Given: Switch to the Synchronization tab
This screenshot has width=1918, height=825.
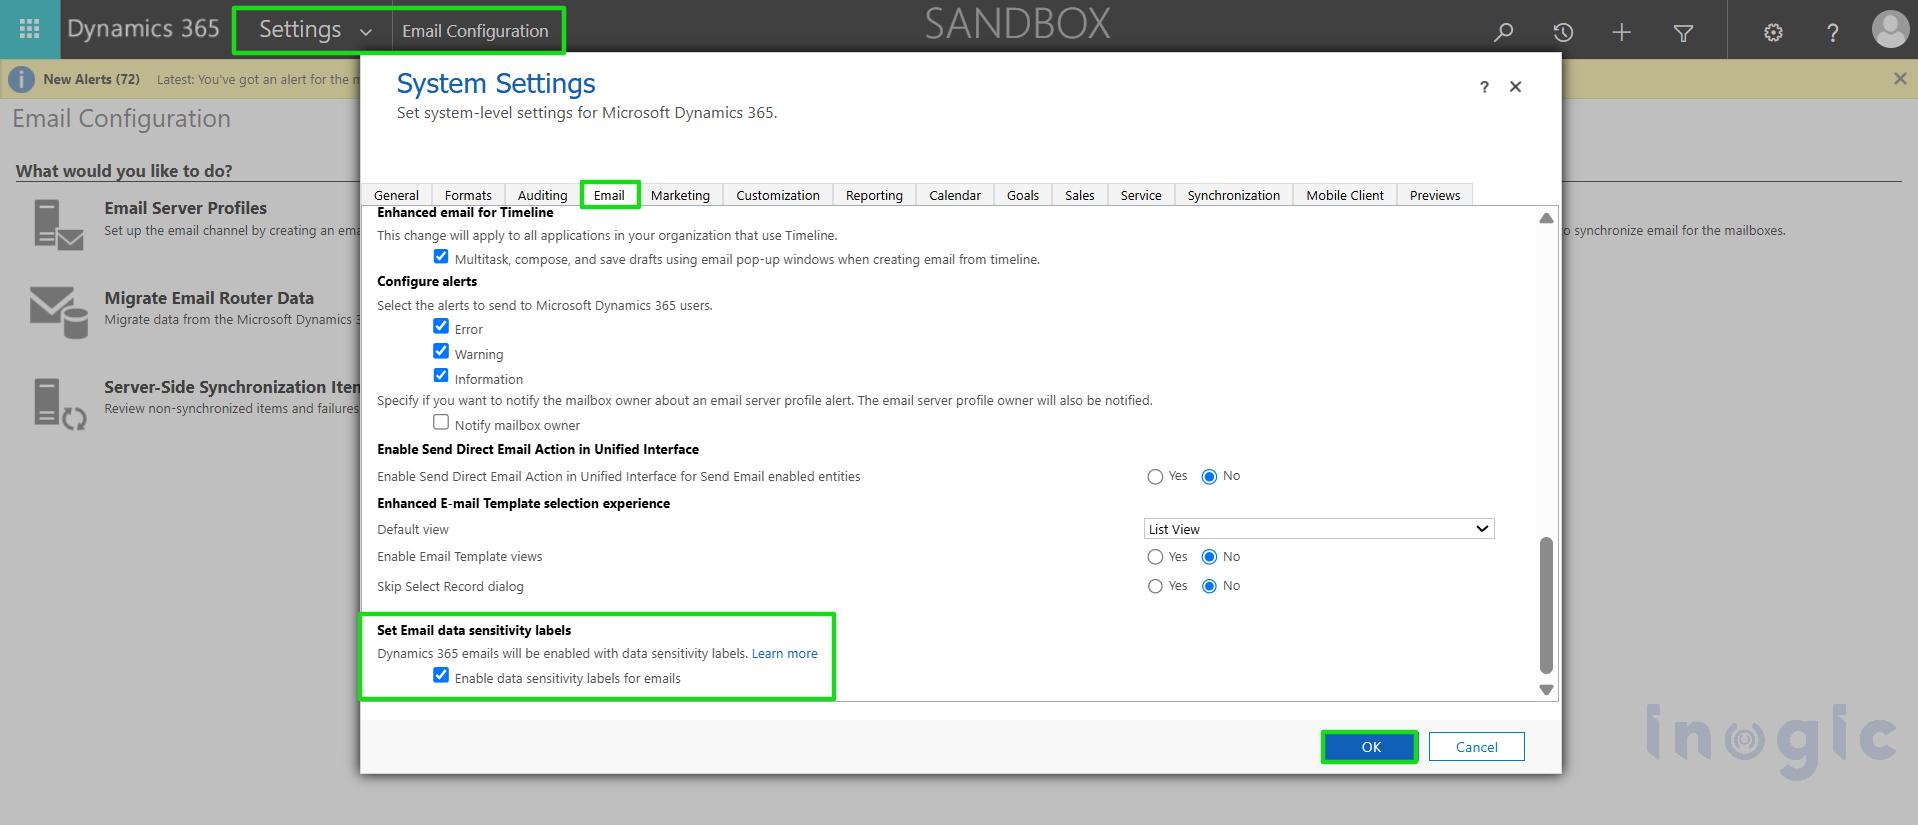Looking at the screenshot, I should 1234,195.
